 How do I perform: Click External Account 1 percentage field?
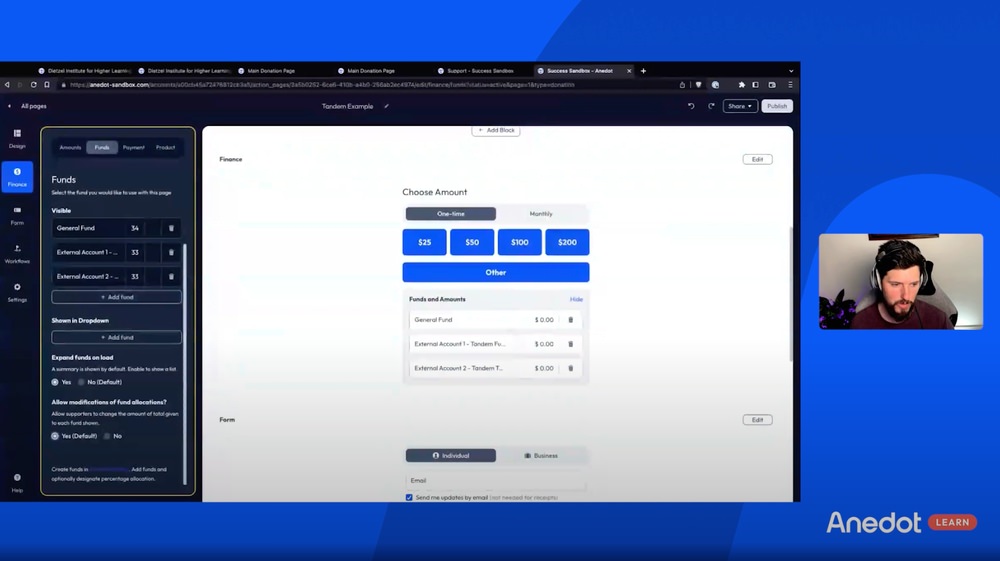click(x=135, y=252)
